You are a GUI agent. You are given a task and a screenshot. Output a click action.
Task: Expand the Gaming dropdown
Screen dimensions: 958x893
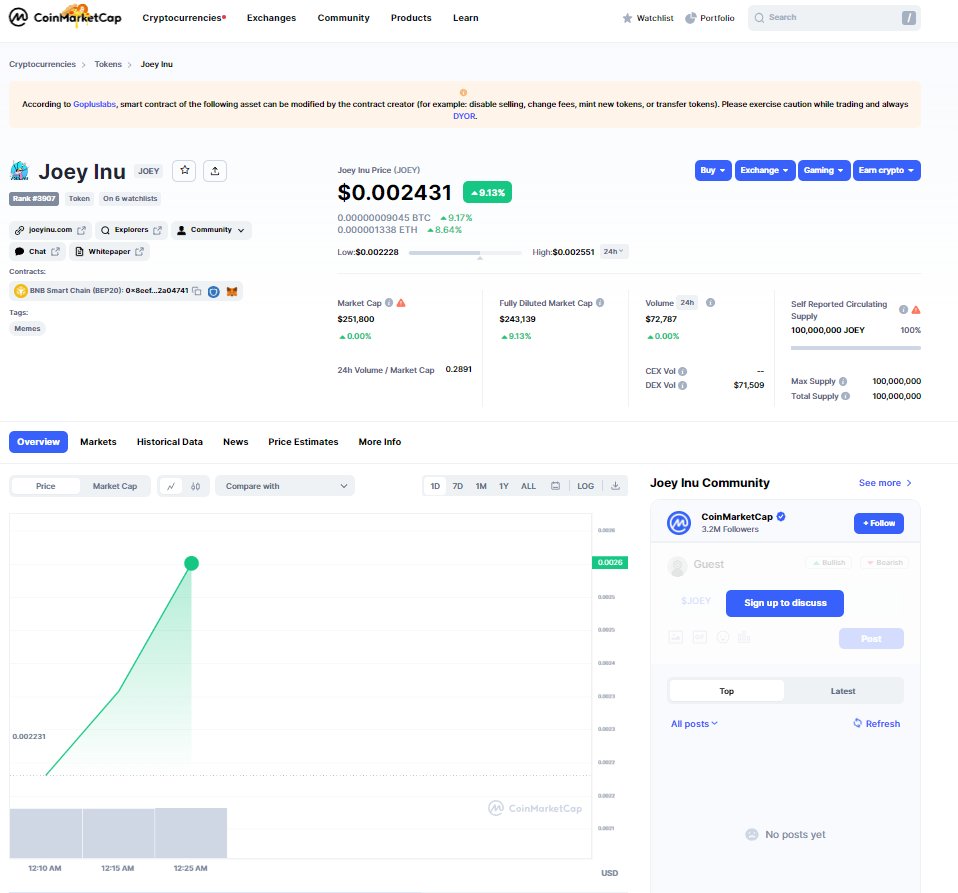pyautogui.click(x=824, y=170)
